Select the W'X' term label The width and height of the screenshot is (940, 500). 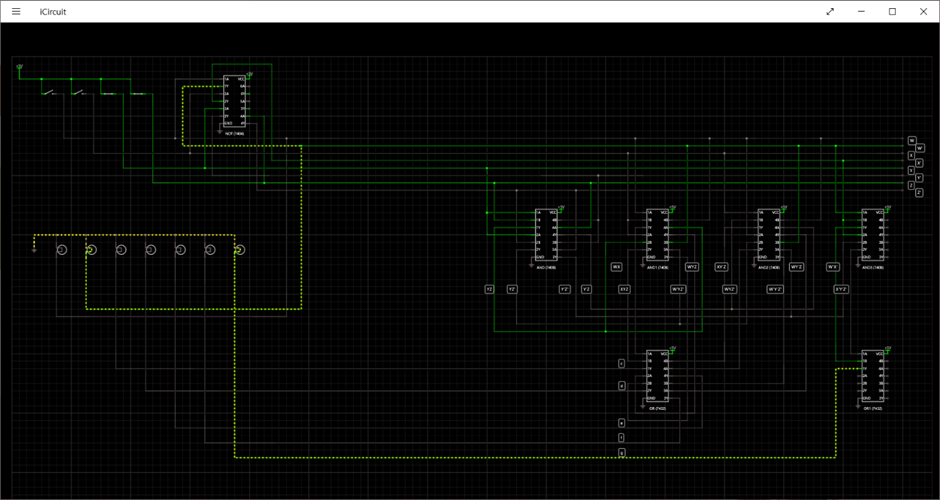833,267
